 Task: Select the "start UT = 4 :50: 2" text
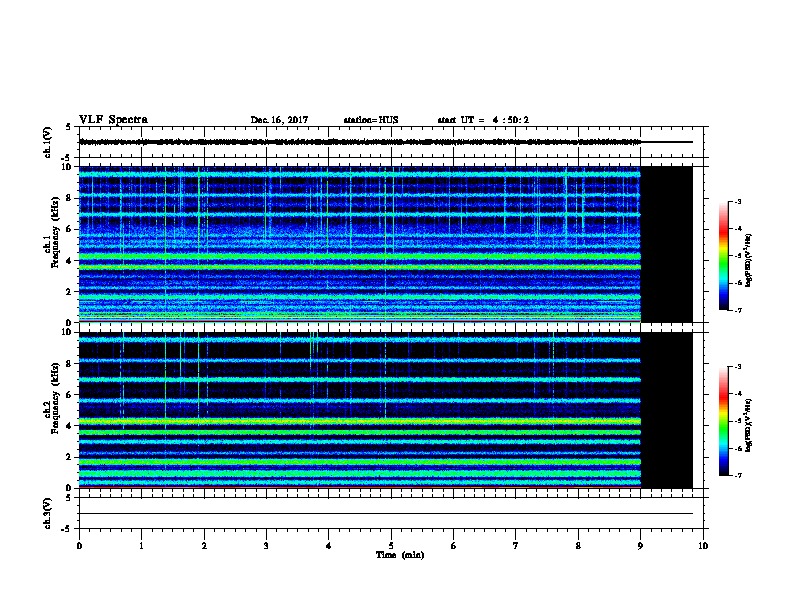click(x=483, y=120)
